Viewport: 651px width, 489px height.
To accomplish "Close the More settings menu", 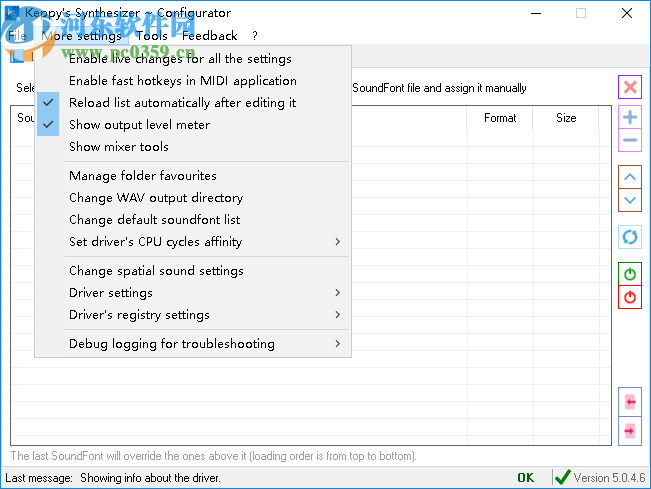I will pyautogui.click(x=81, y=36).
